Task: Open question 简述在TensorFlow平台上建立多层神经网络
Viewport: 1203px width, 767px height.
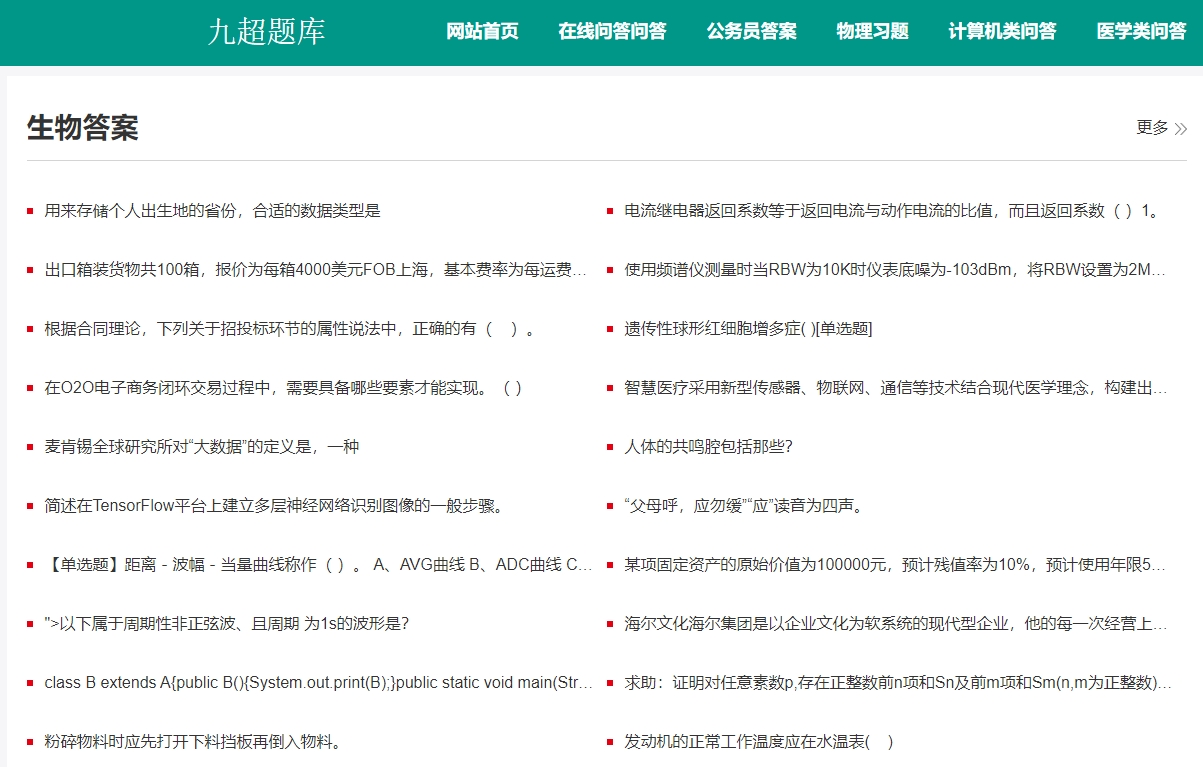Action: 273,506
